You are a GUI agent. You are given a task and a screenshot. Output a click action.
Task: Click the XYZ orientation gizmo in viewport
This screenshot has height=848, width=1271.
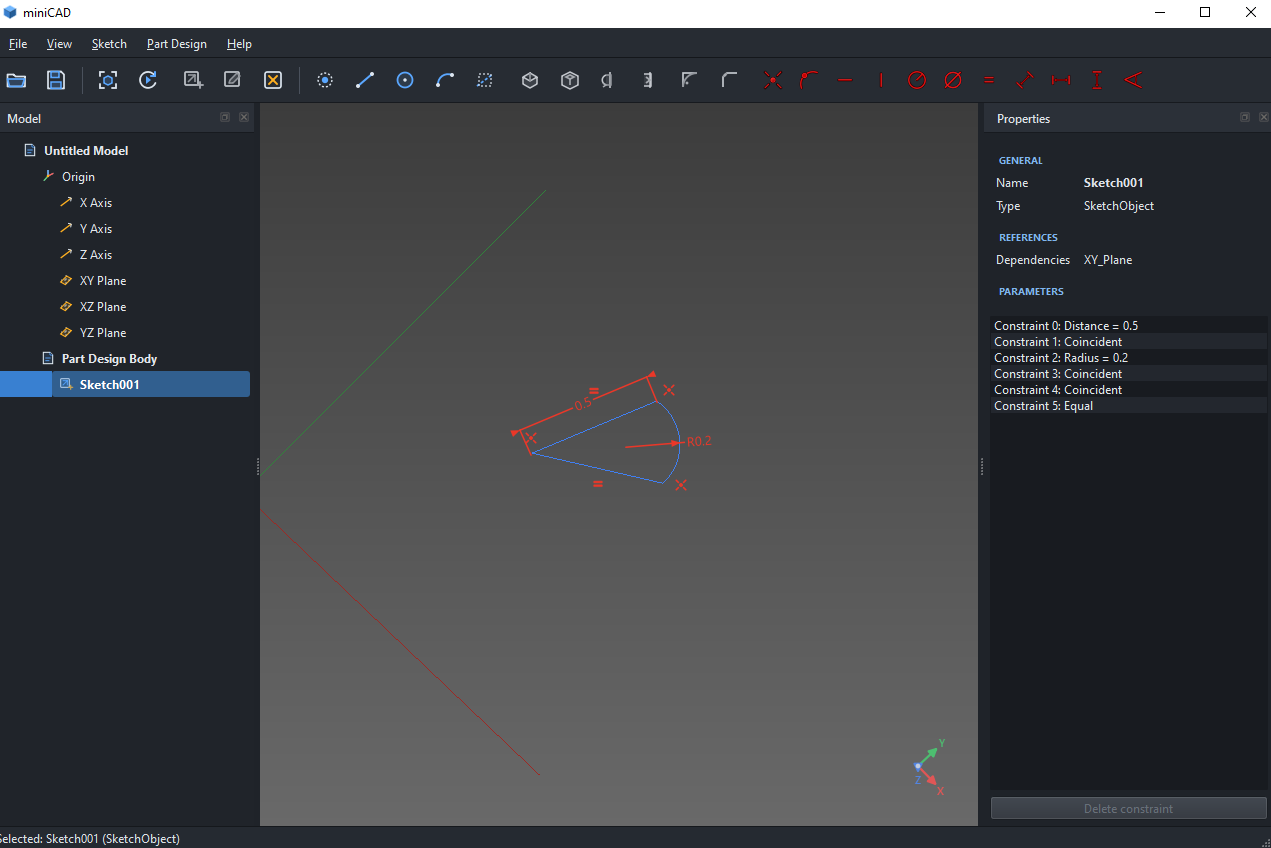coord(929,768)
